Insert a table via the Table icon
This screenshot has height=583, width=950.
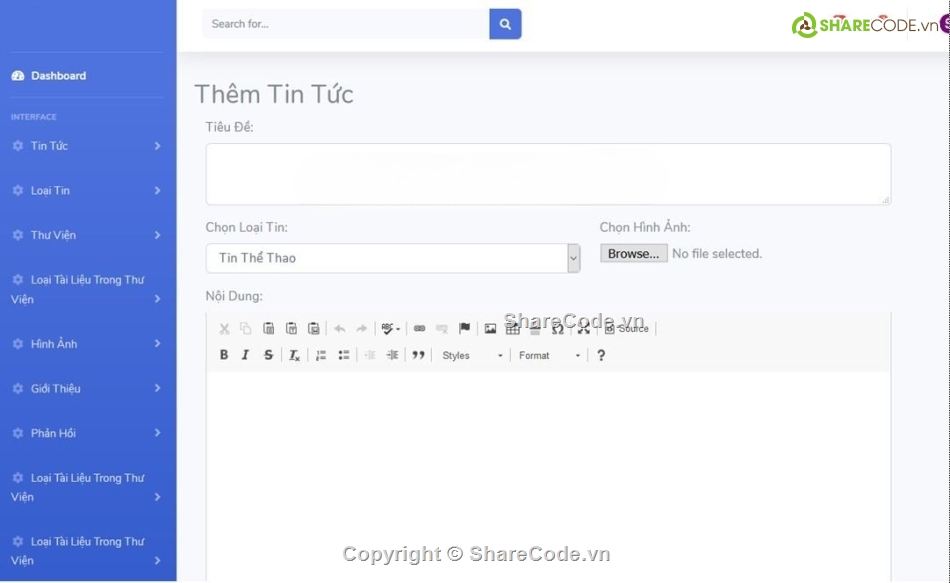click(513, 329)
